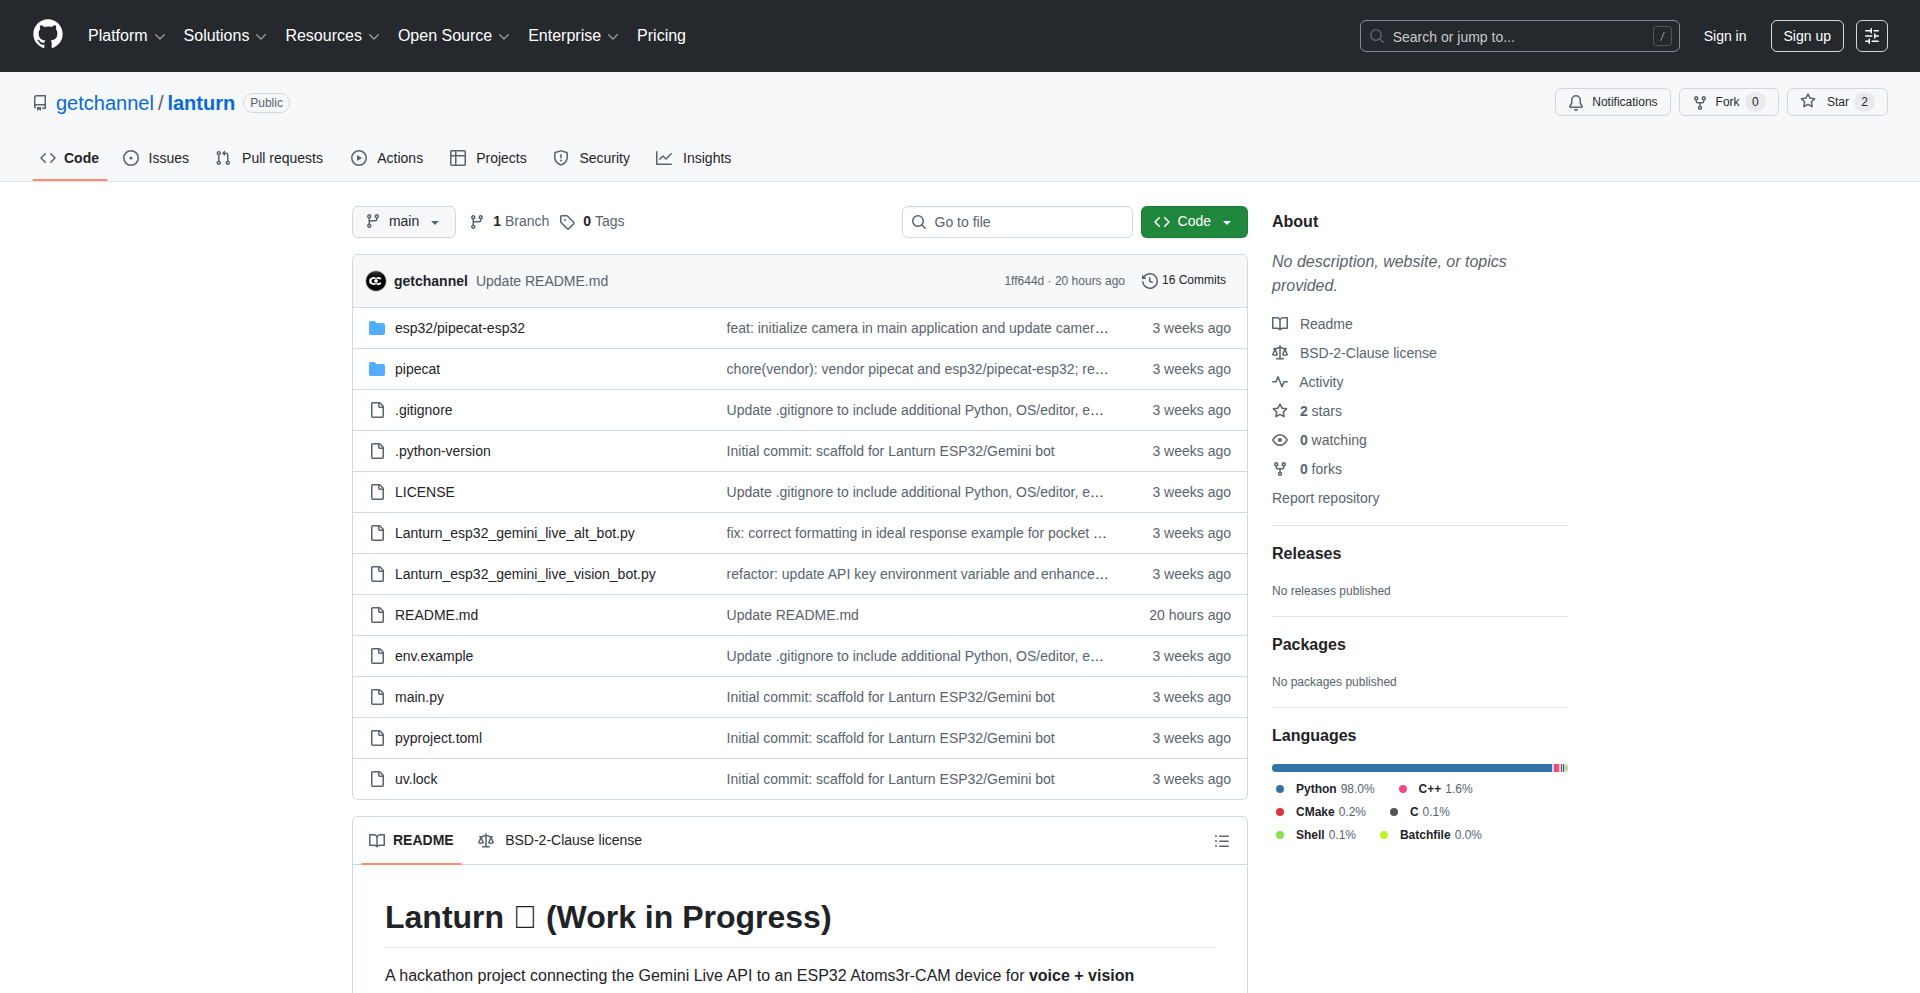The width and height of the screenshot is (1920, 993).
Task: Open the Pull requests tab
Action: tap(270, 158)
